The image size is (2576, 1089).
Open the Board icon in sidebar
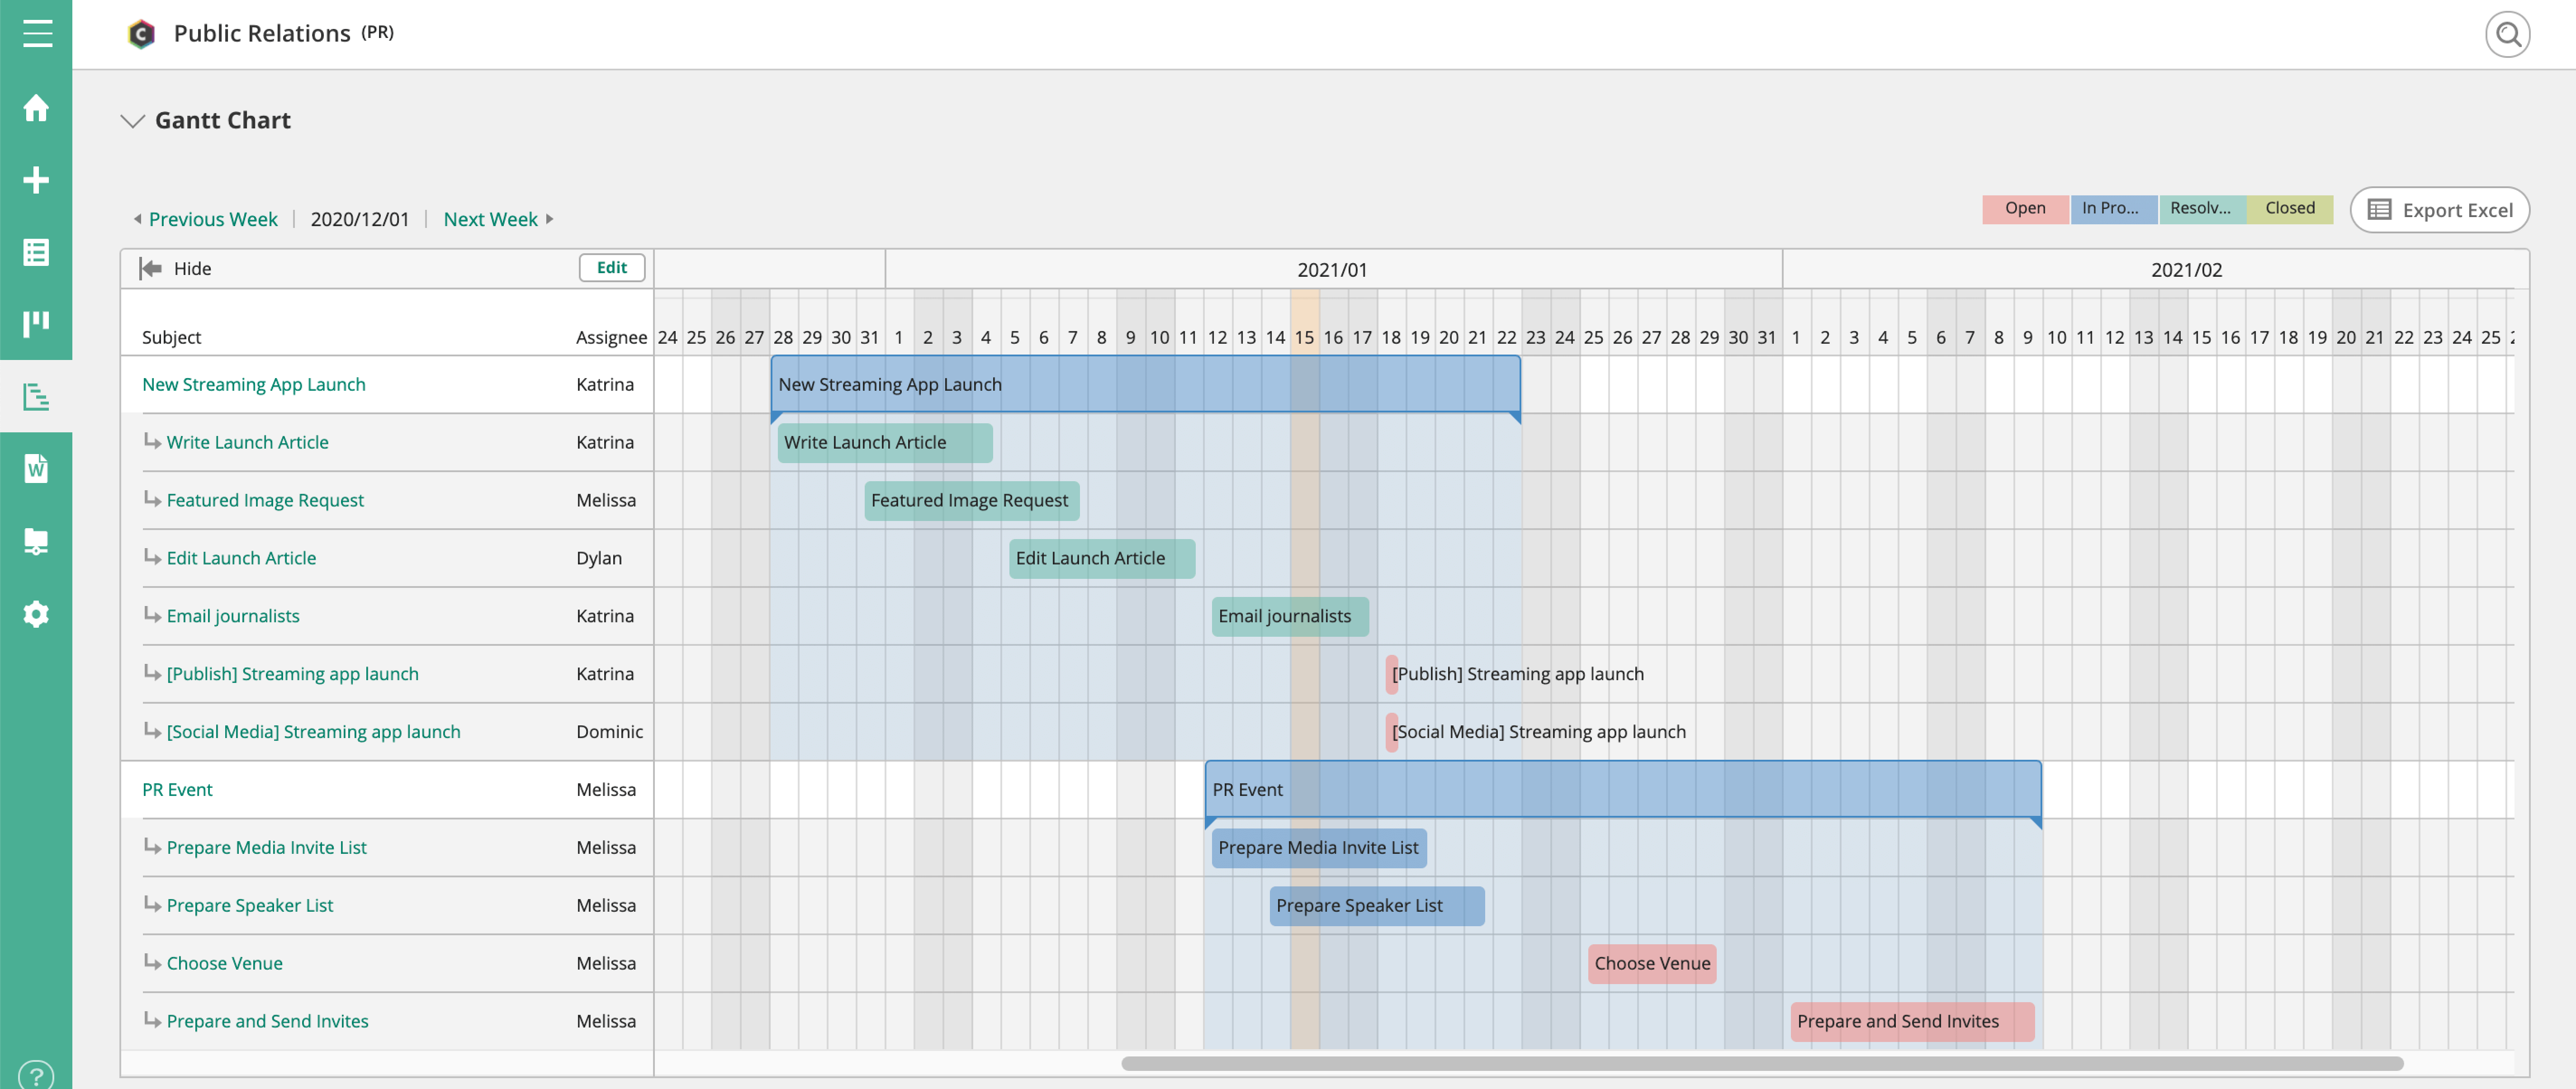click(x=36, y=323)
